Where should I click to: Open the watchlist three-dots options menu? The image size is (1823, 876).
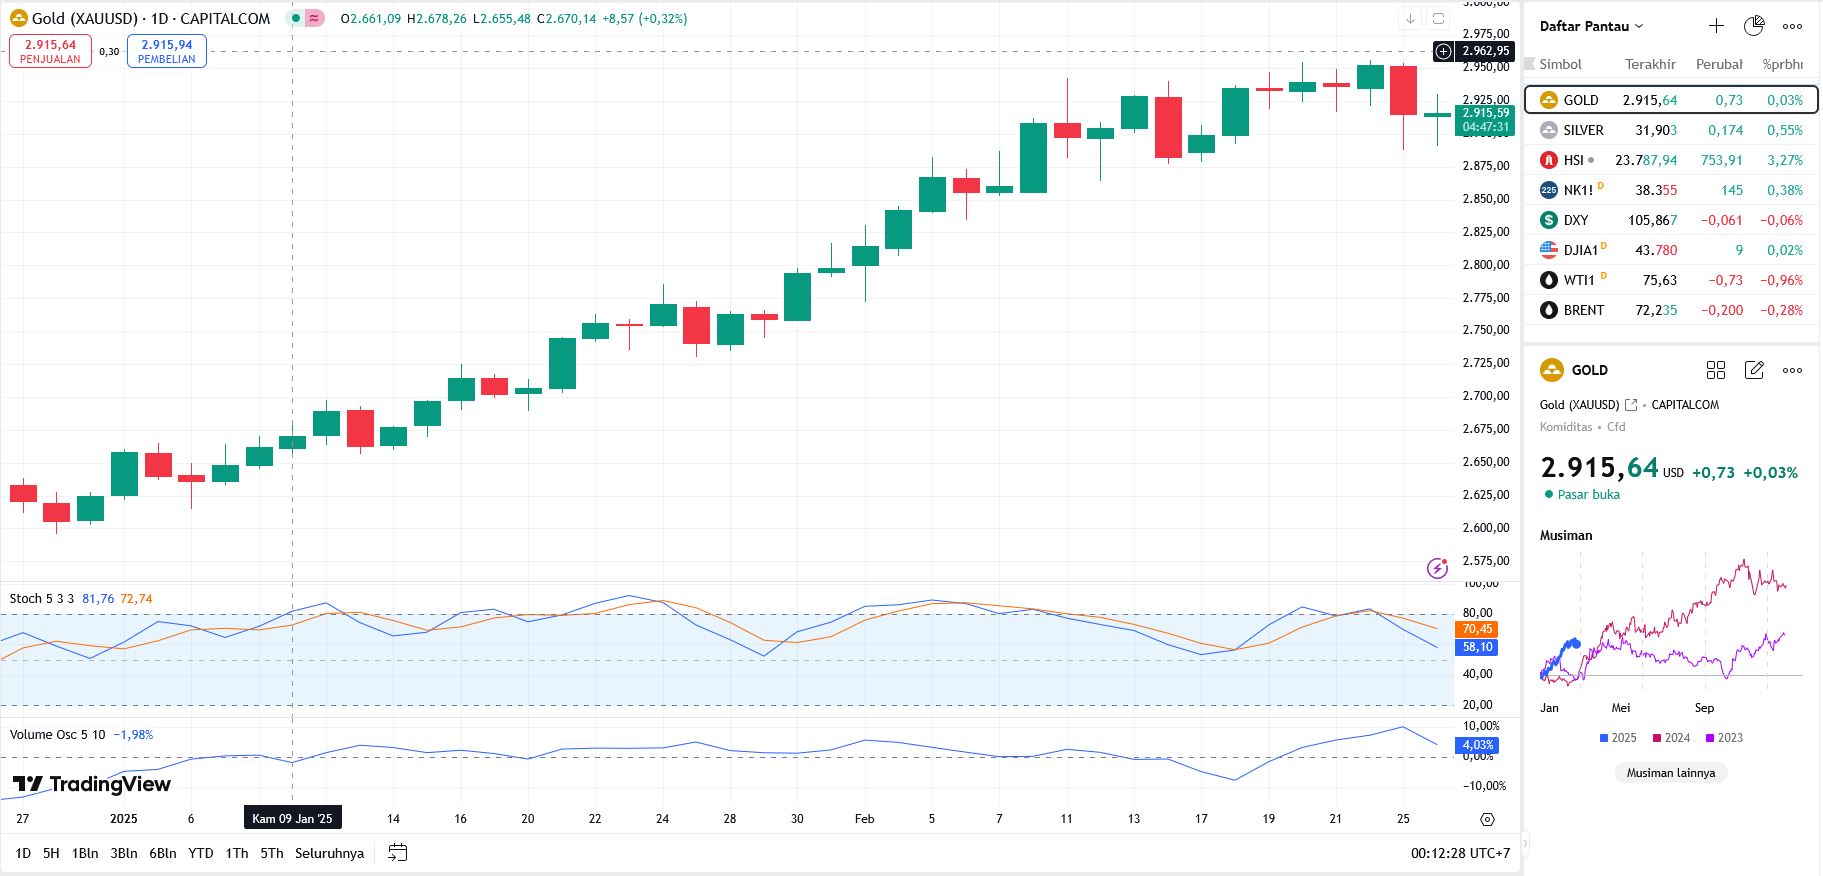(1792, 26)
